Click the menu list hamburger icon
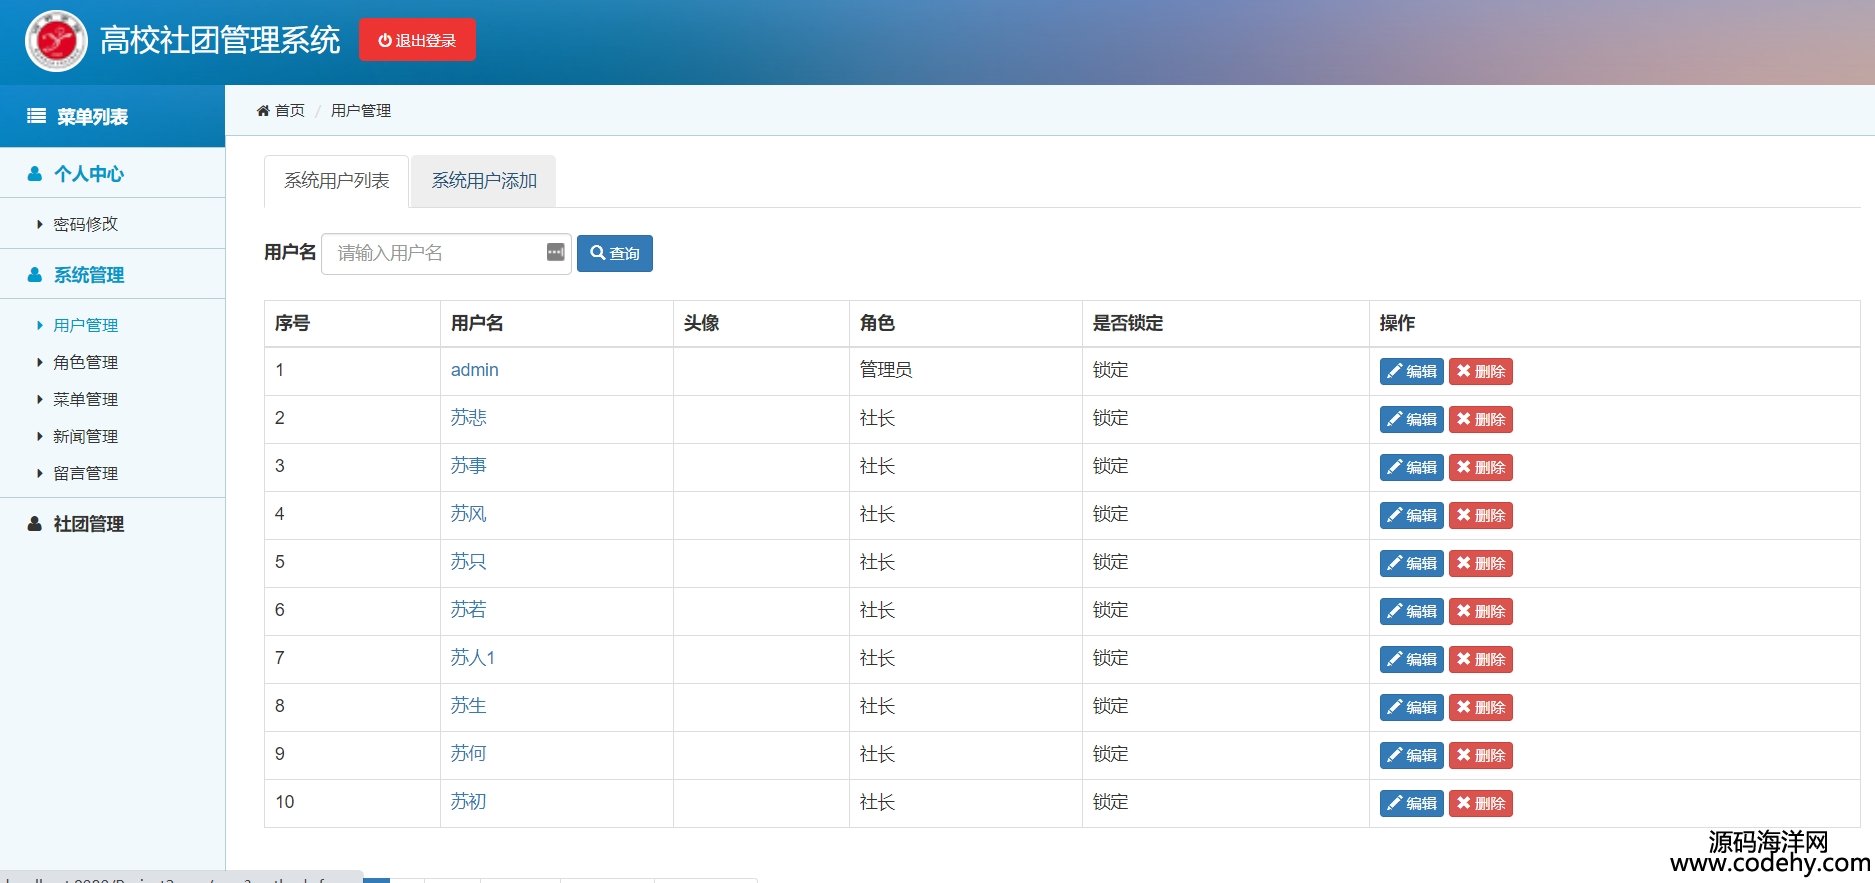The height and width of the screenshot is (883, 1875). coord(36,116)
